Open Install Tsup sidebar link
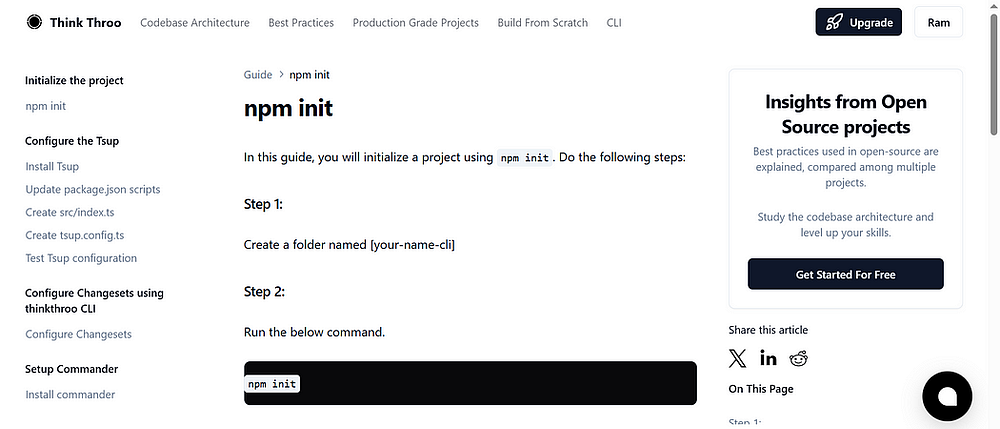The image size is (1000, 429). 52,166
